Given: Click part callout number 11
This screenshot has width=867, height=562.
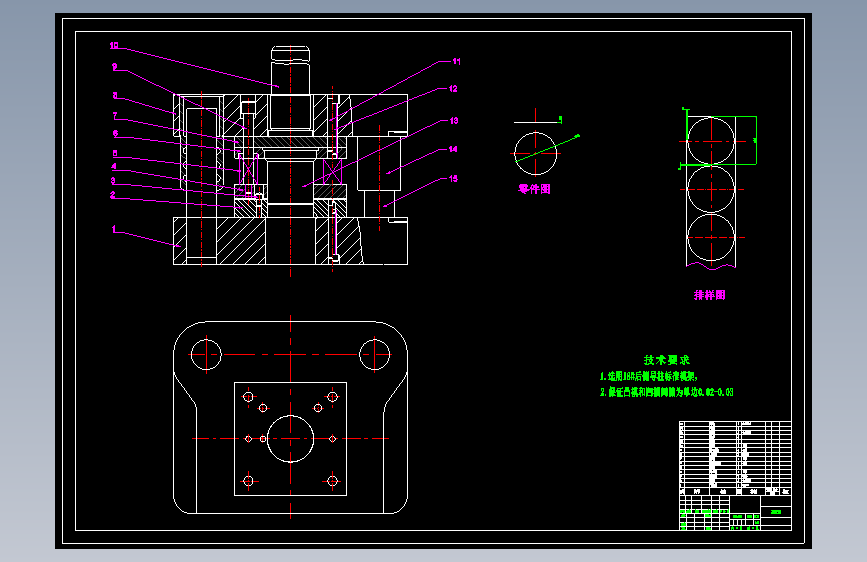Looking at the screenshot, I should click(x=456, y=61).
